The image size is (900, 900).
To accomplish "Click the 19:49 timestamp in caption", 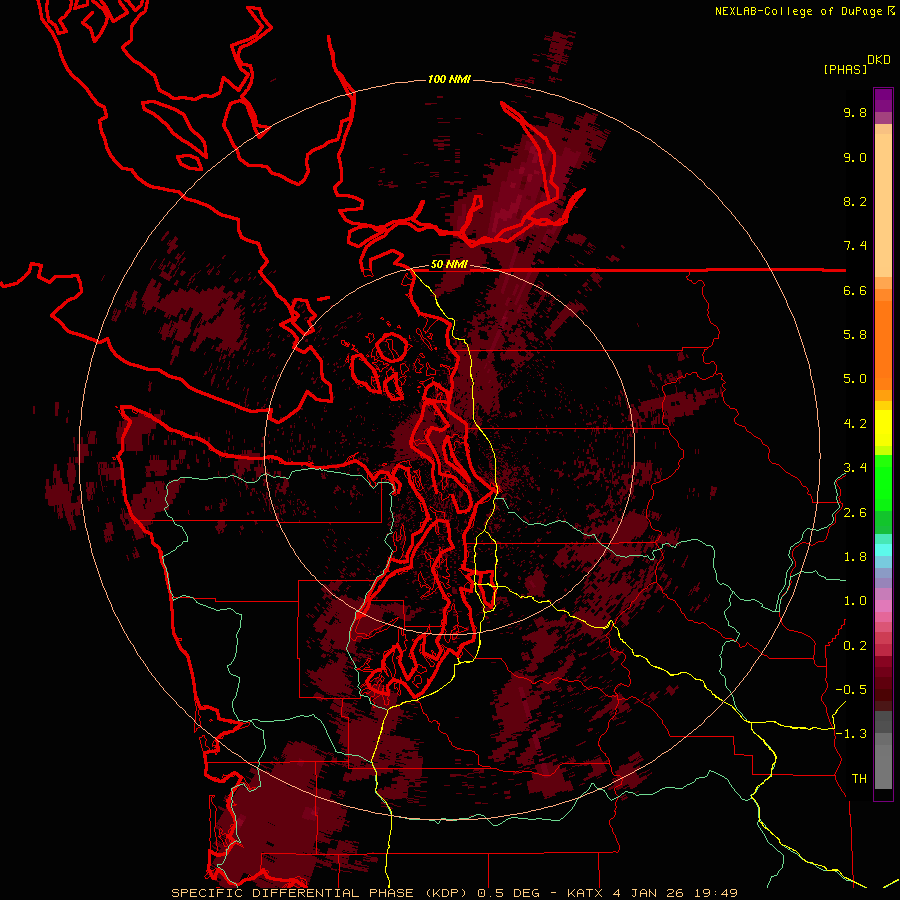I will (x=718, y=893).
